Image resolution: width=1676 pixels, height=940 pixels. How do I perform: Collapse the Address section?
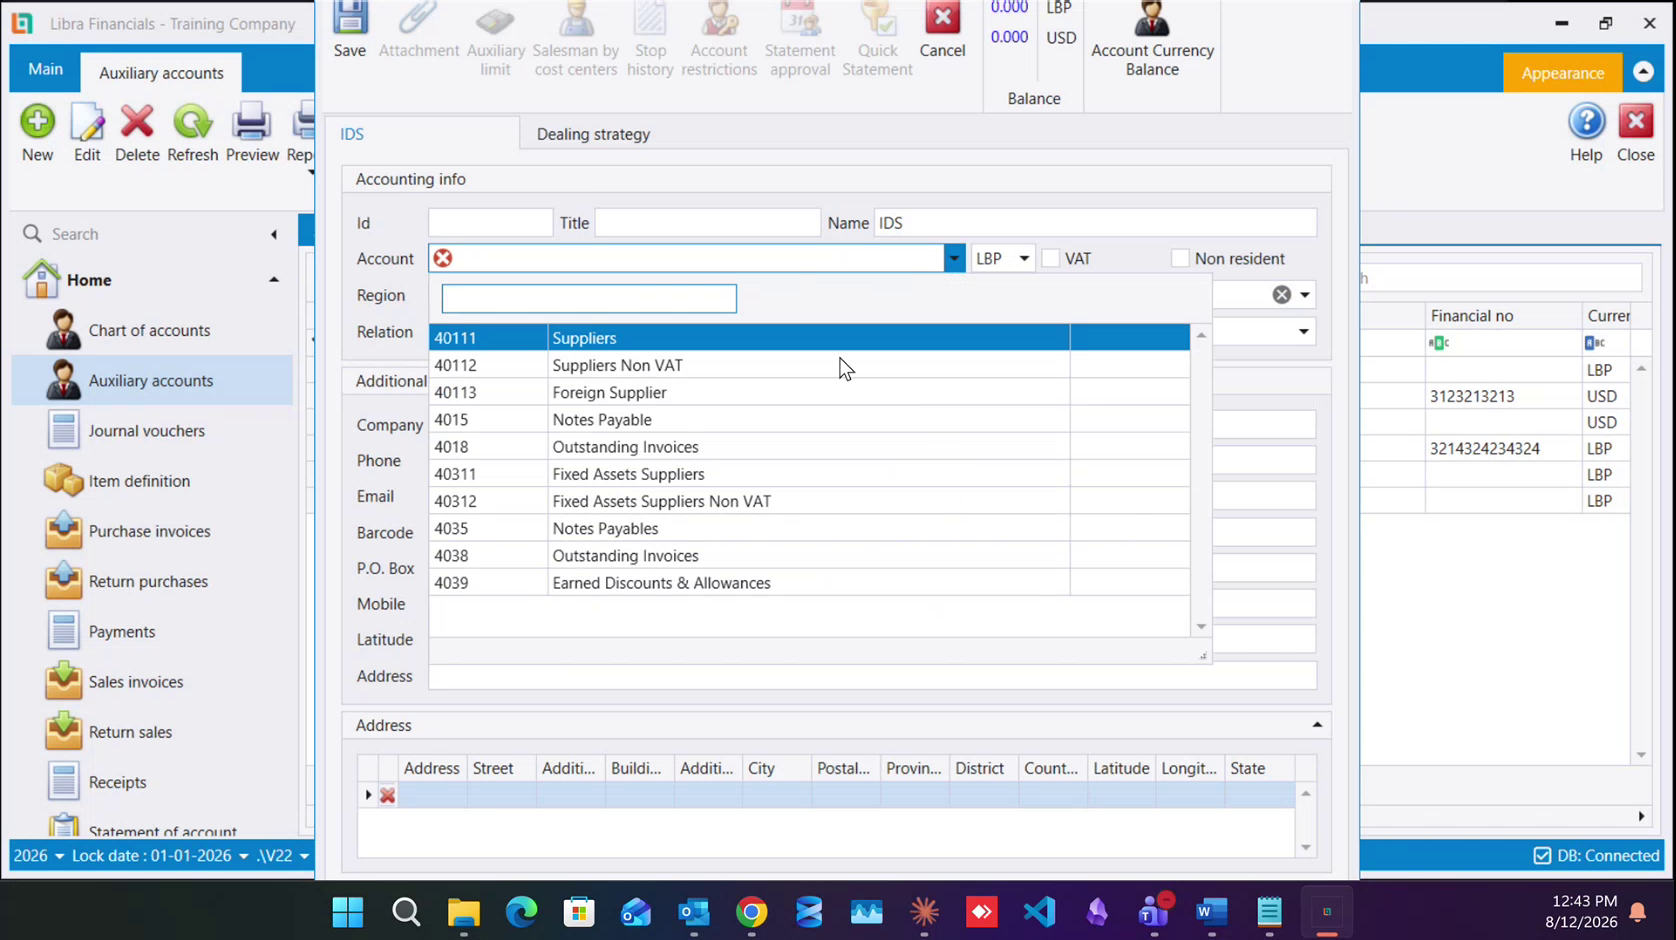pyautogui.click(x=1317, y=725)
